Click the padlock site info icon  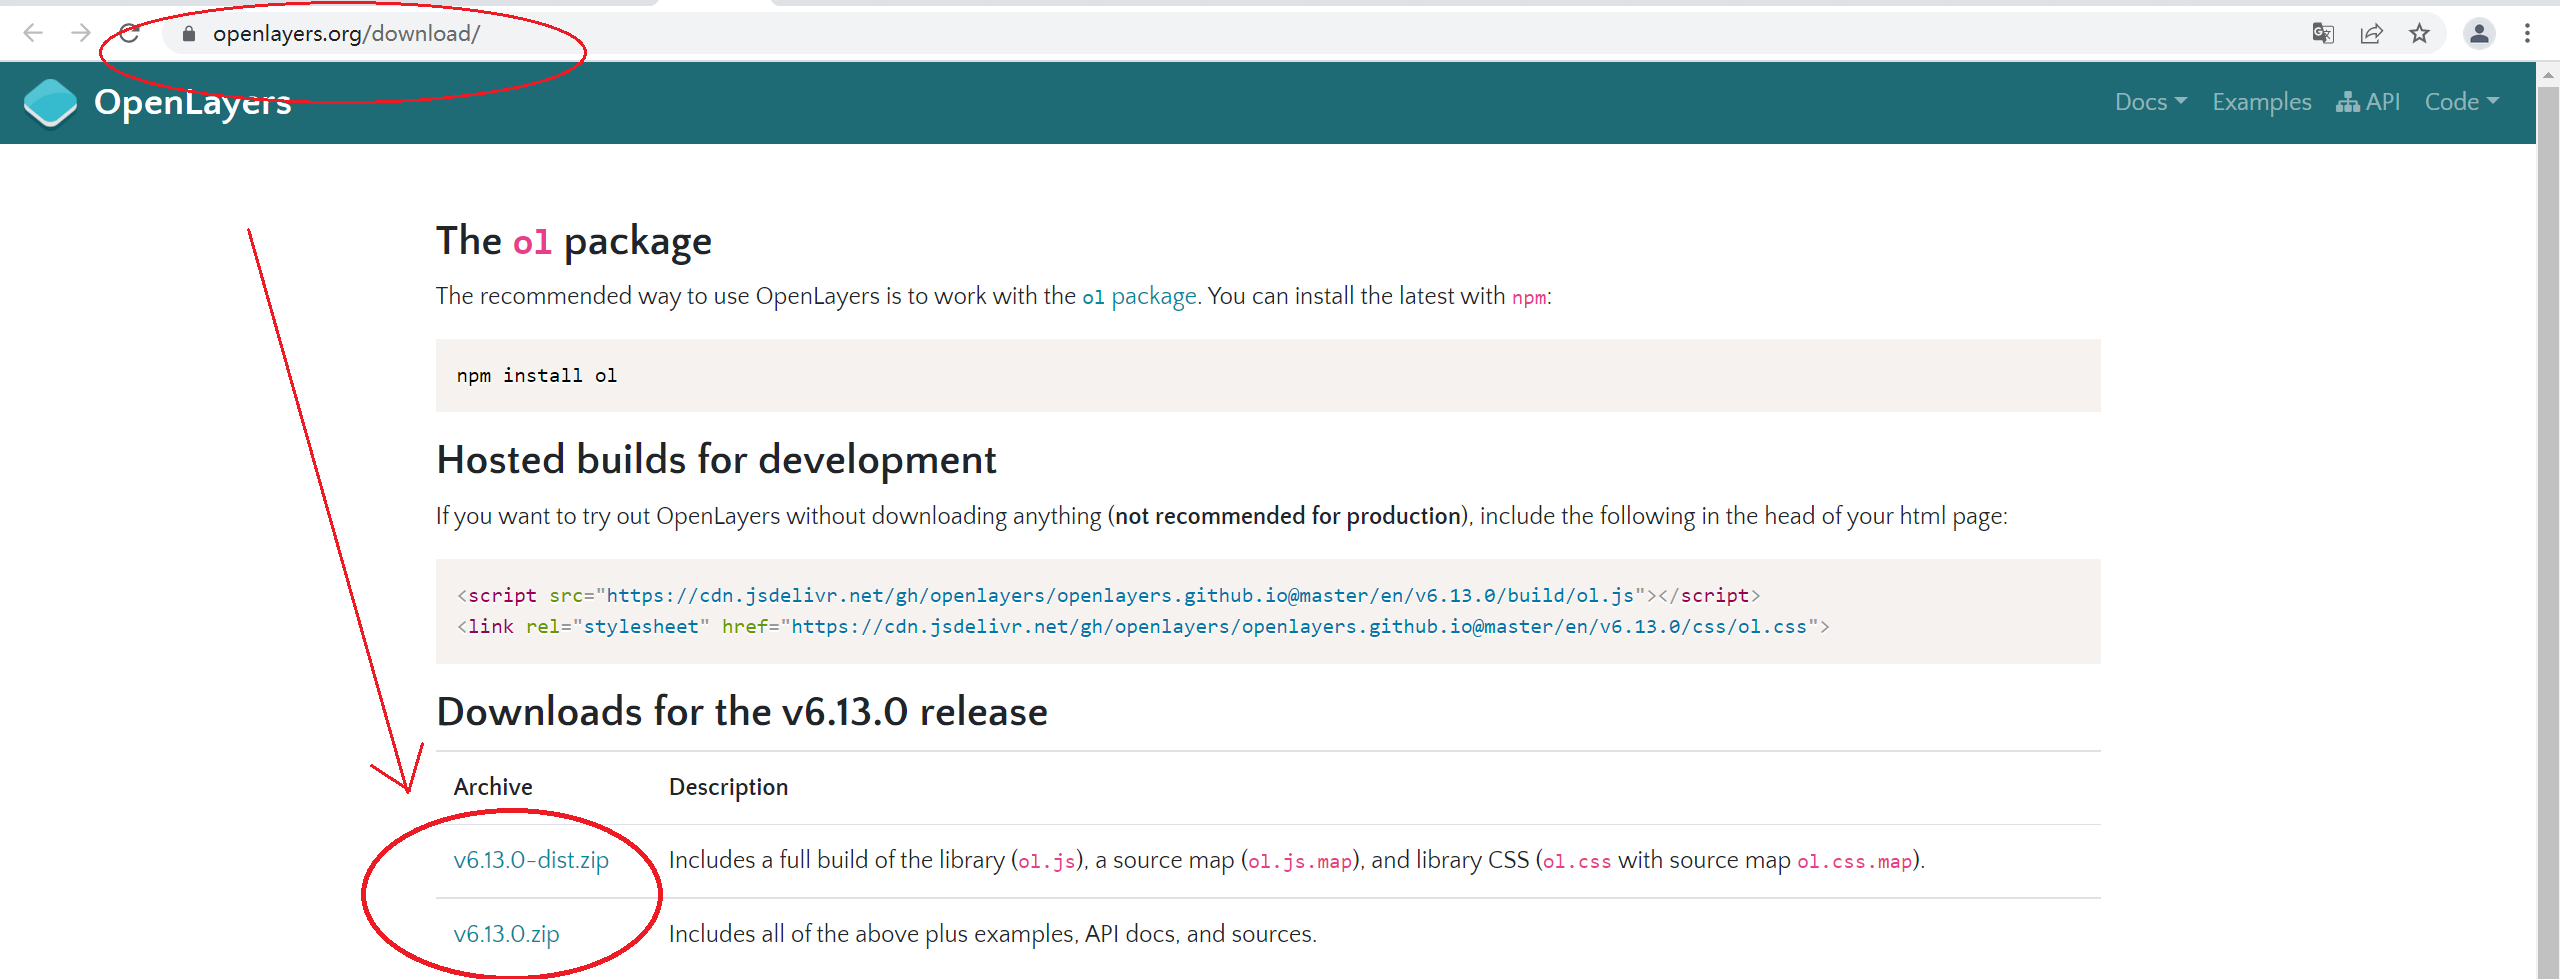[x=189, y=33]
